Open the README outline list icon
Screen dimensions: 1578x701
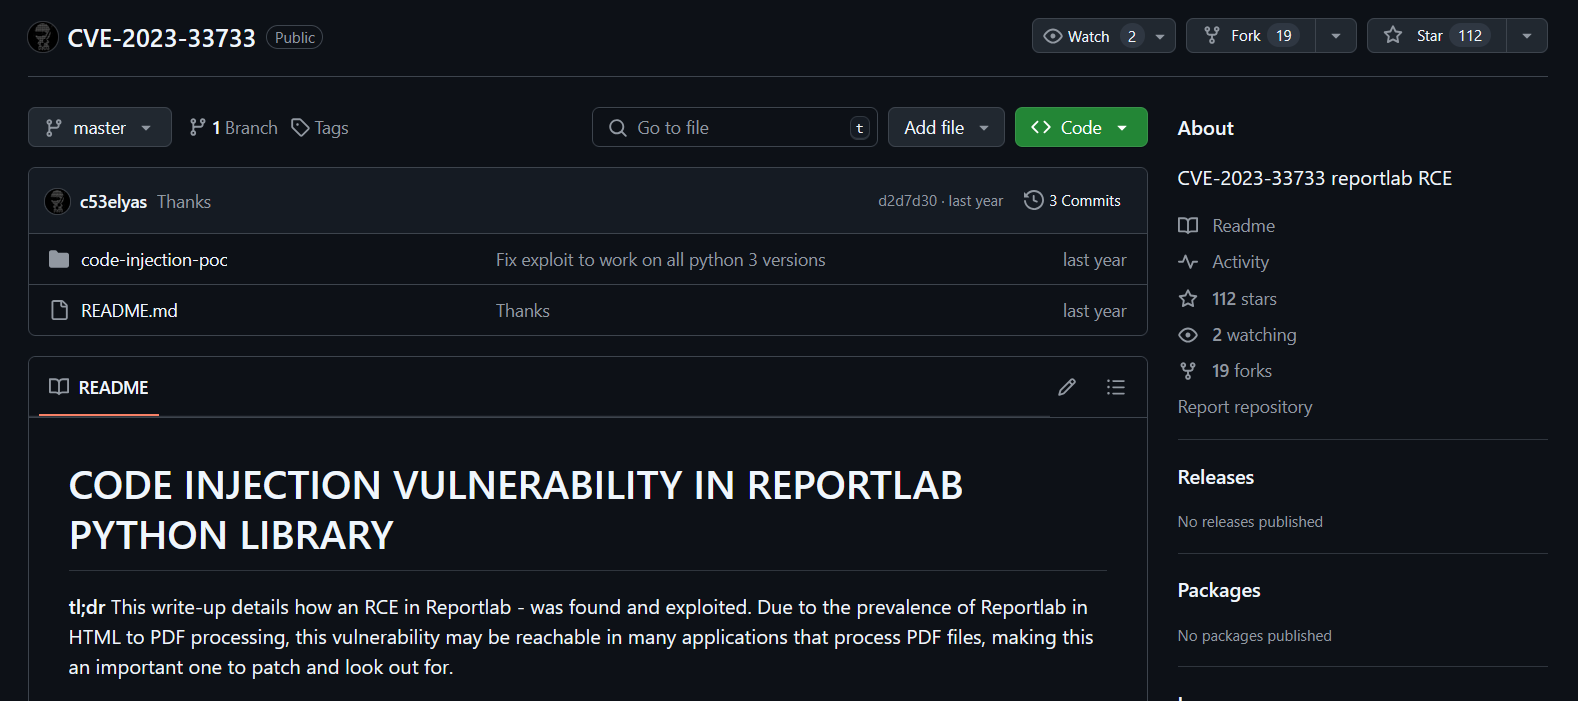[1116, 387]
